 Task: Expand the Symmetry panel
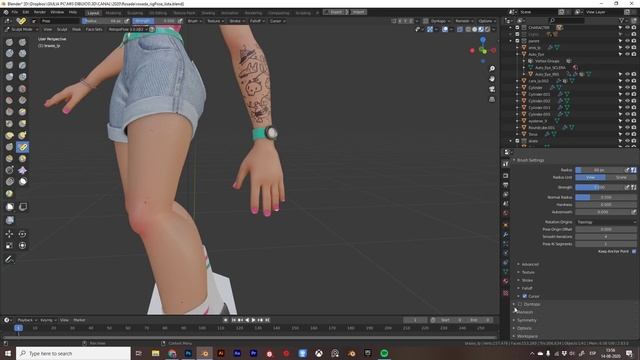click(x=526, y=320)
